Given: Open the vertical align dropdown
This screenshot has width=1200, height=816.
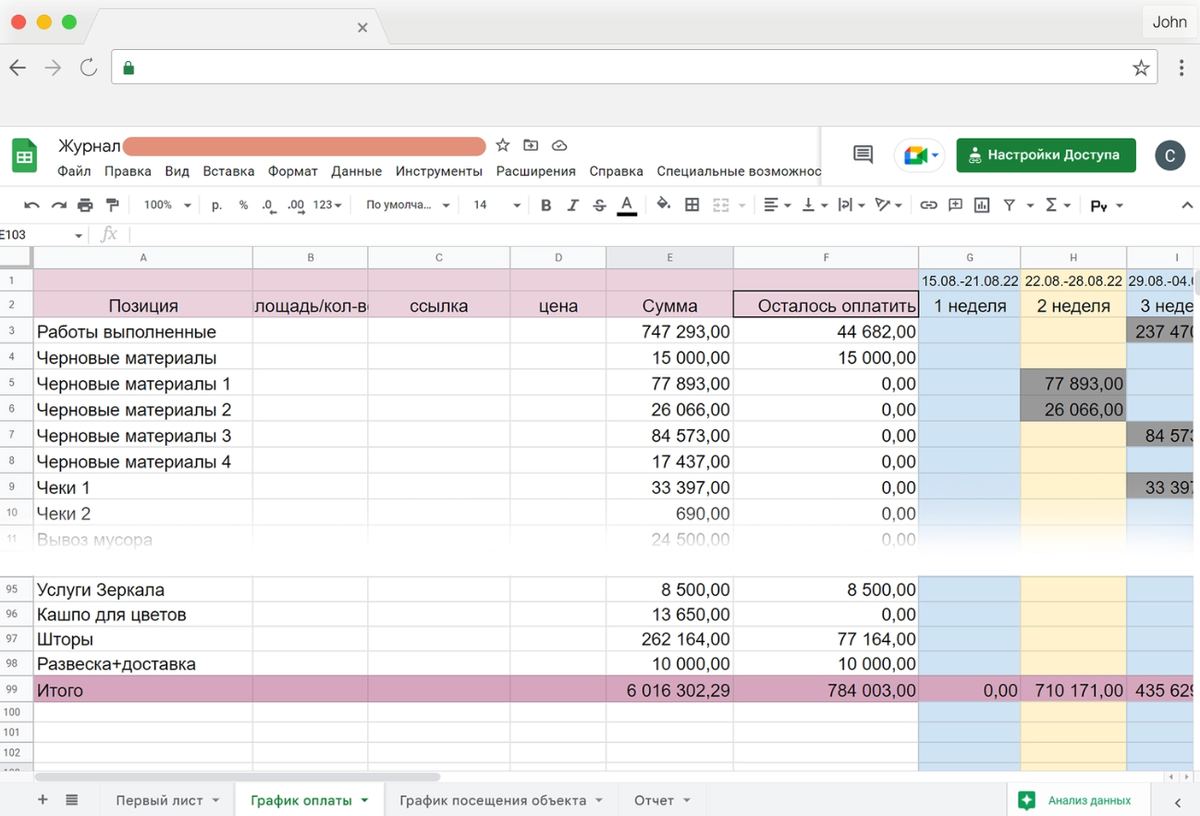Looking at the screenshot, I should tap(815, 205).
